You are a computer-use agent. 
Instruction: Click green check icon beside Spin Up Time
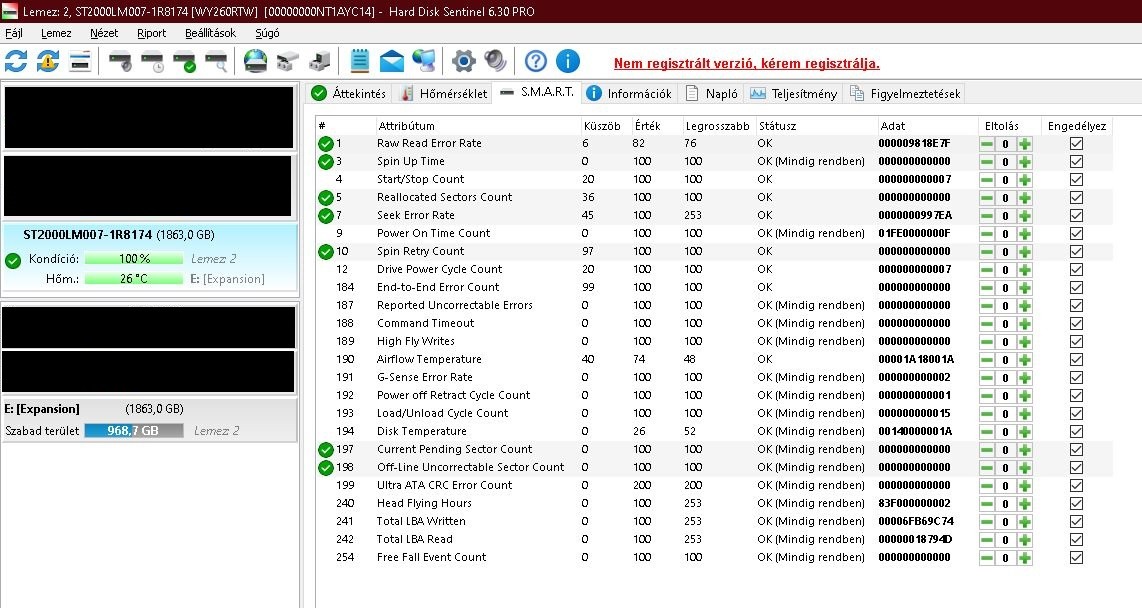326,162
